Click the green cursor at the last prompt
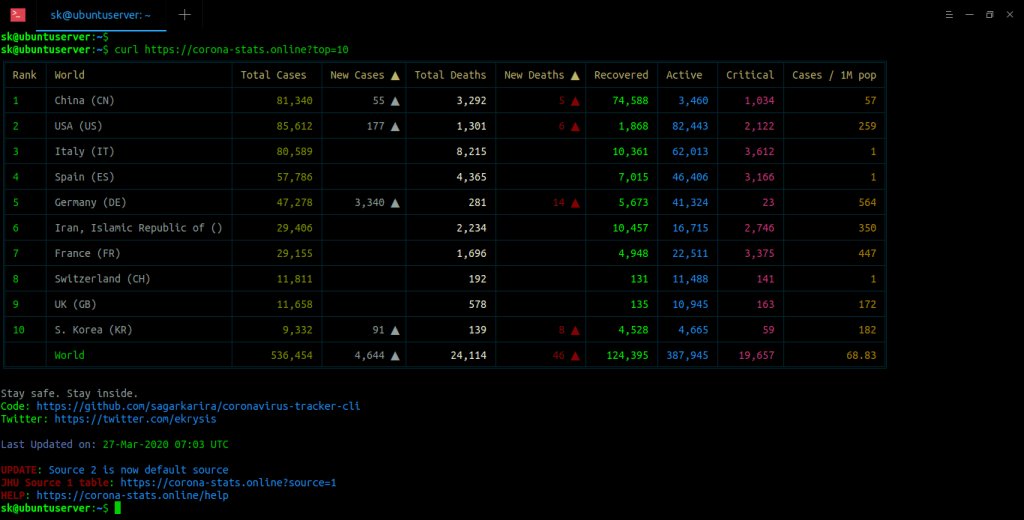1024x520 pixels. pyautogui.click(x=117, y=509)
